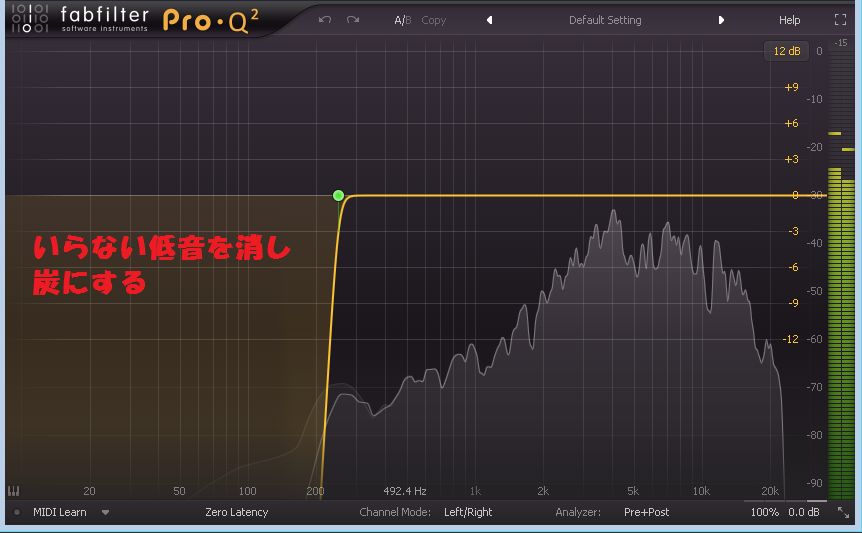Open the 12 dB display range selector
Image resolution: width=862 pixels, height=533 pixels.
[x=787, y=51]
